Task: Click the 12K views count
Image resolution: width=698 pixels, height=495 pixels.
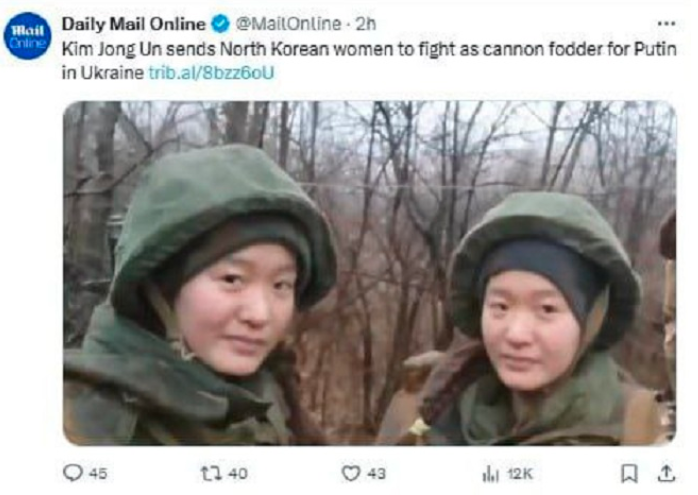Action: point(520,474)
